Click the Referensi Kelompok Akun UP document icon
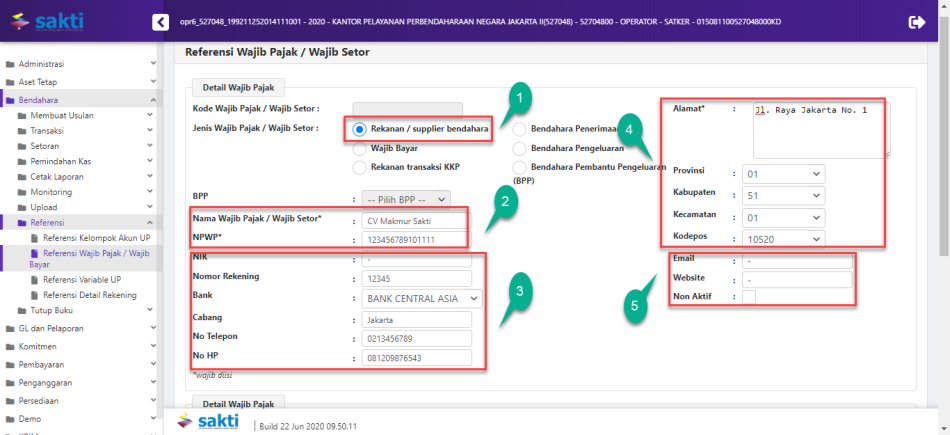This screenshot has width=950, height=435. coord(34,239)
